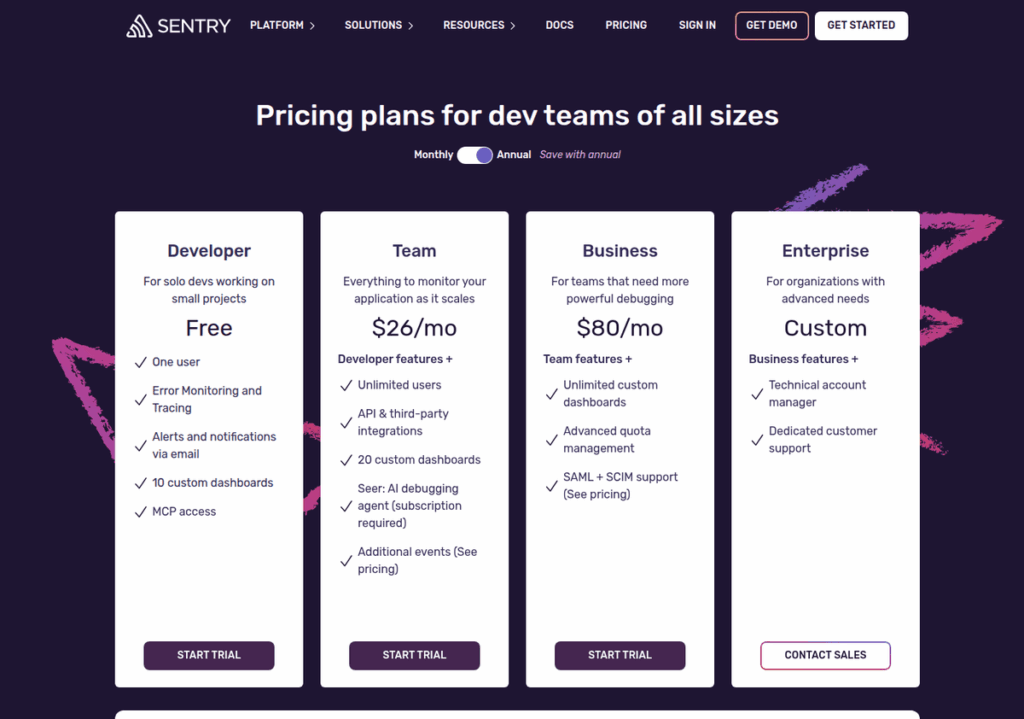This screenshot has height=719, width=1024.
Task: Click the Custom price label
Action: pos(825,328)
